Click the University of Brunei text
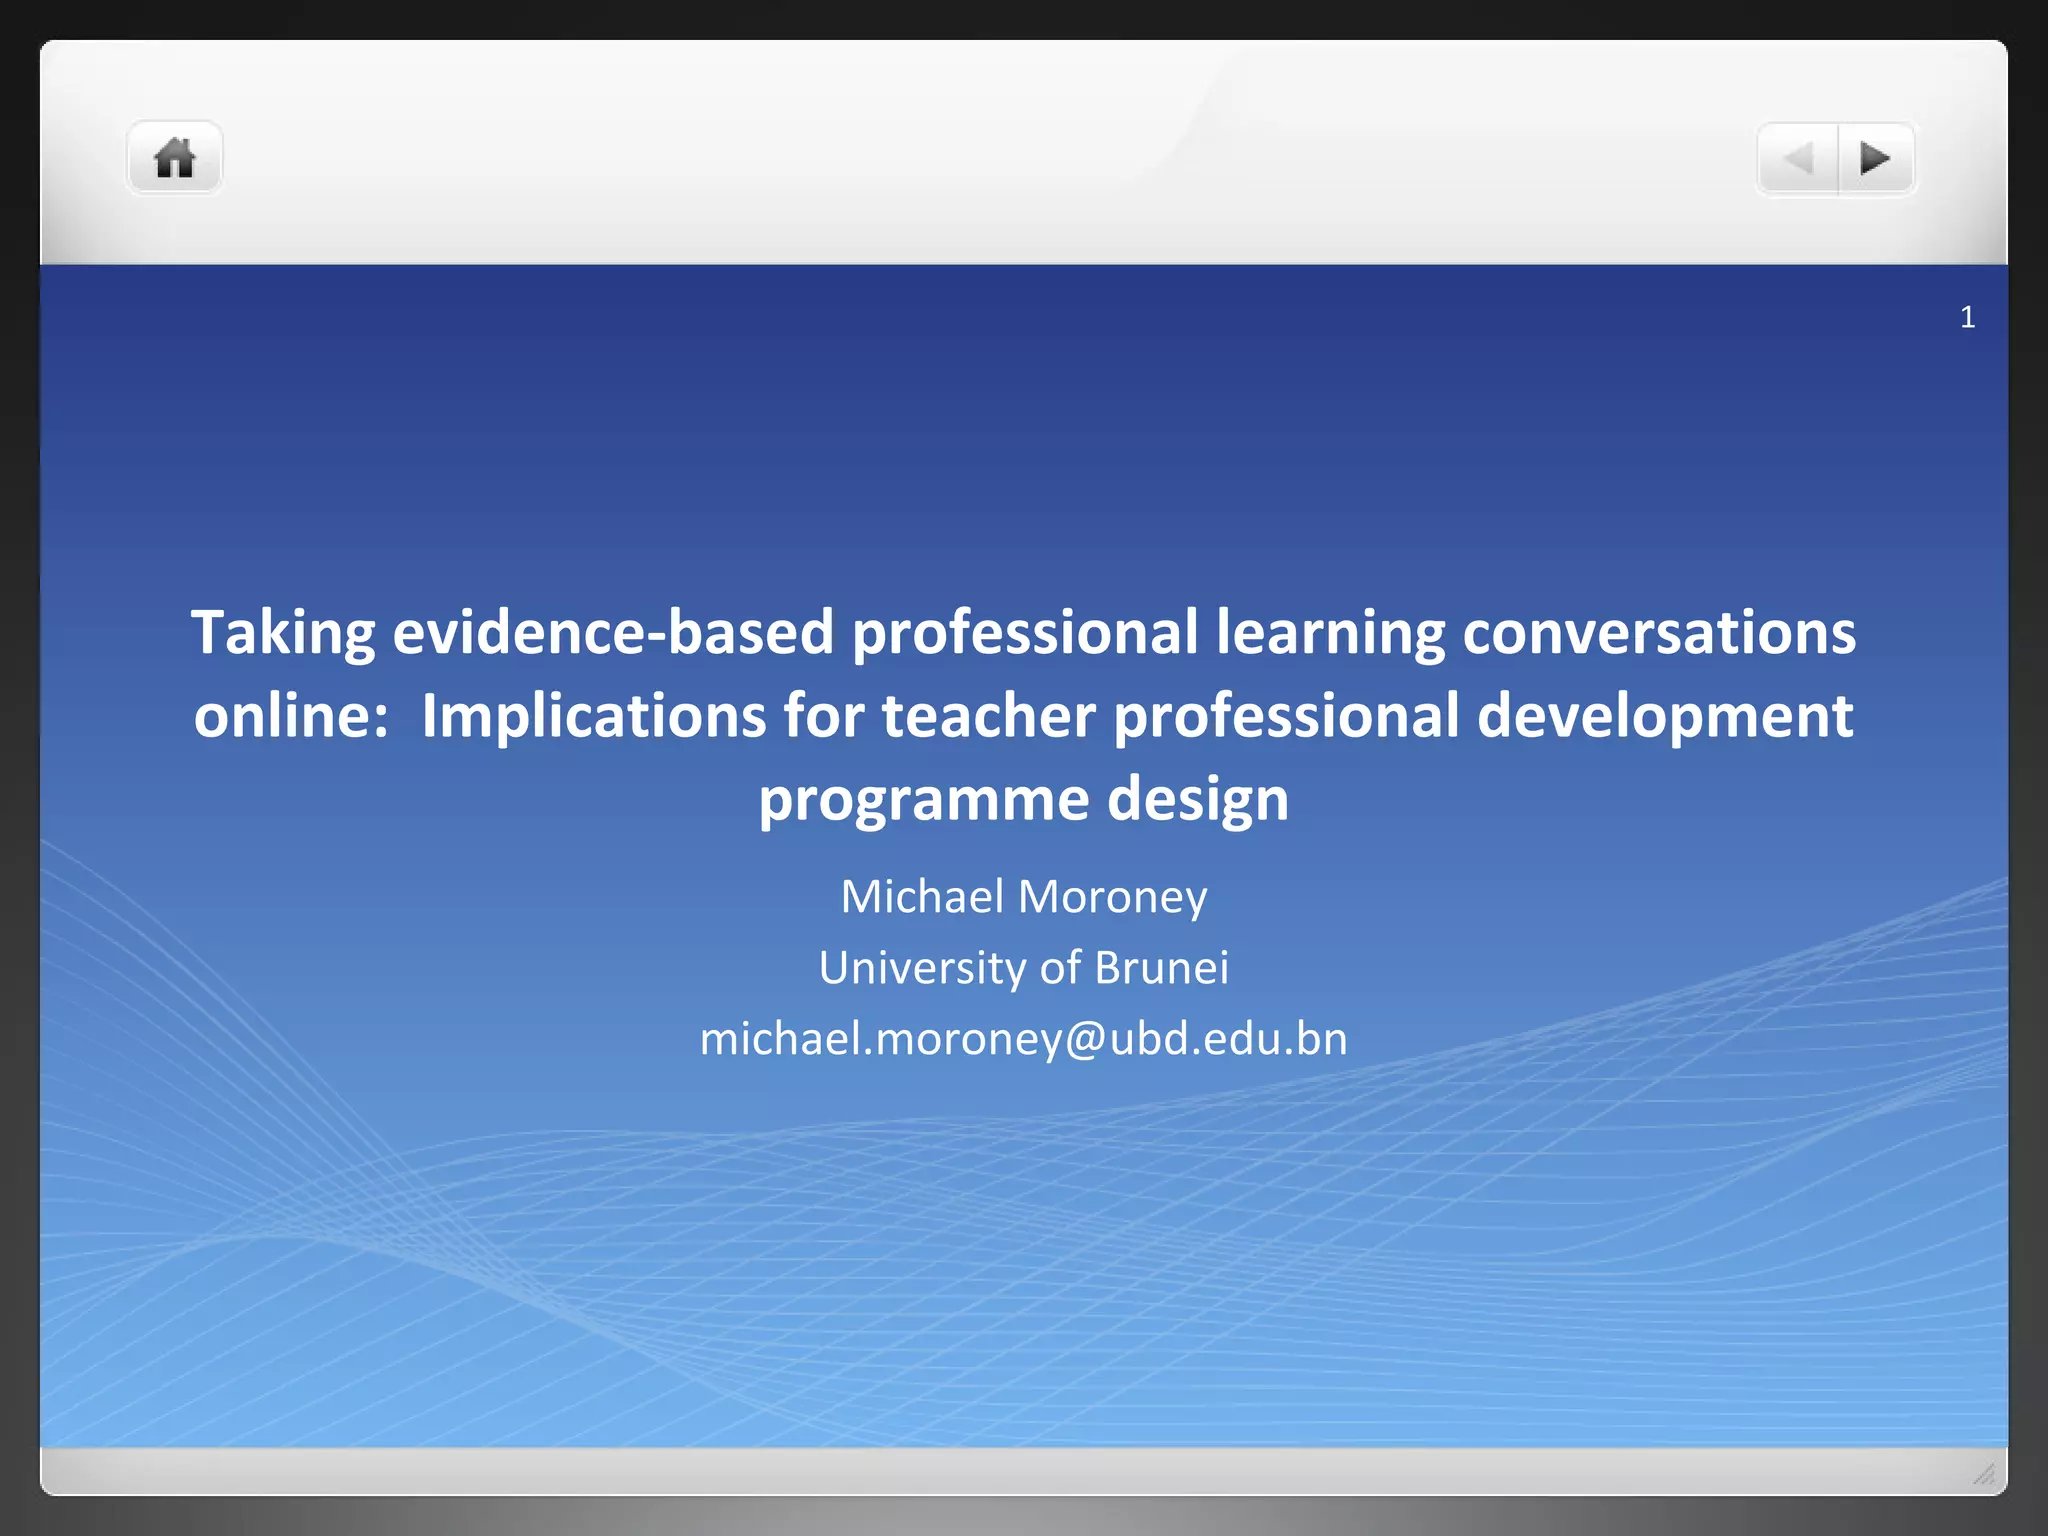 click(x=1023, y=967)
